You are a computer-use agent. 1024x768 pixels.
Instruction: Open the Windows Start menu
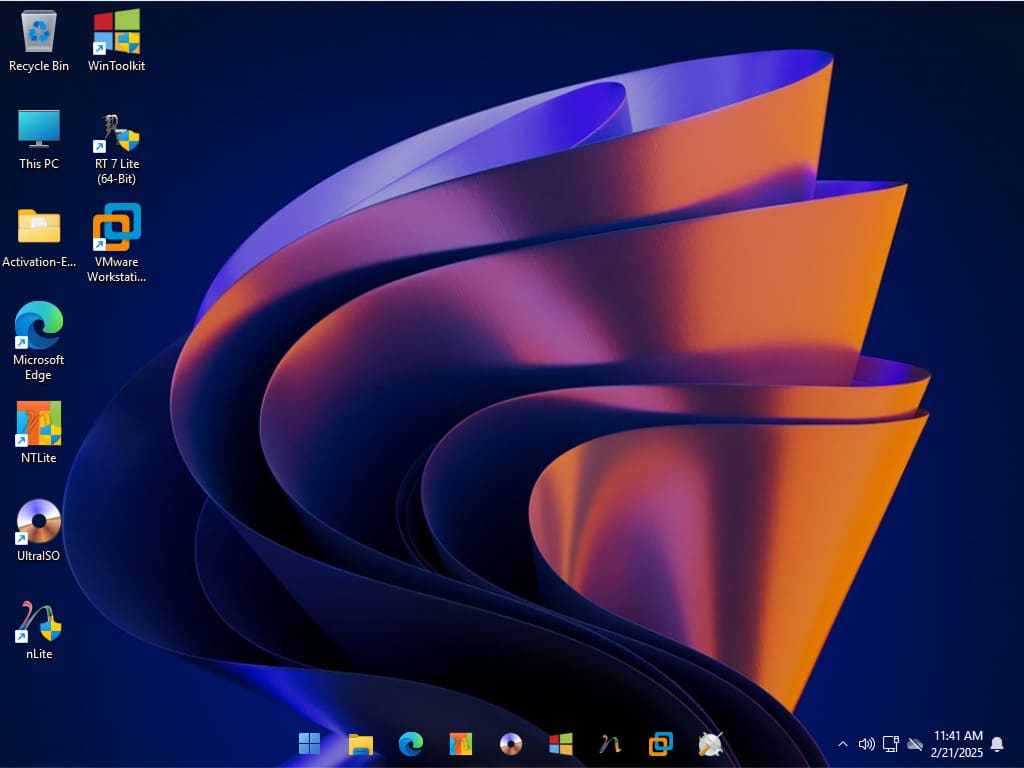click(310, 744)
